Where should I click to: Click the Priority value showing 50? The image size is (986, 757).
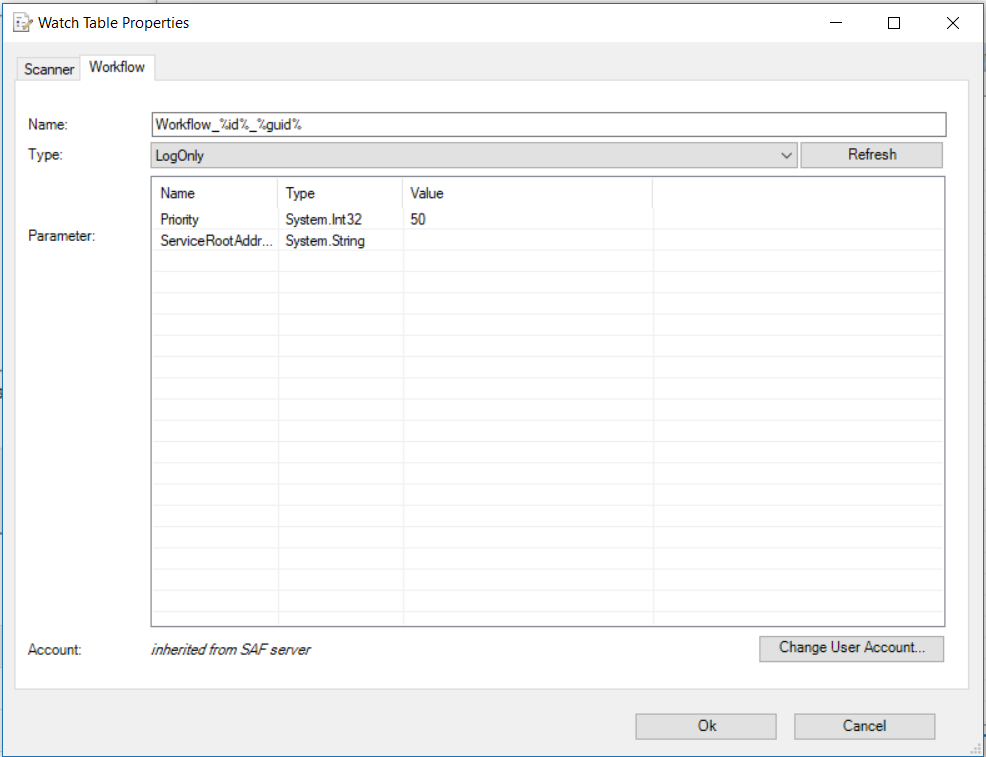tap(417, 219)
